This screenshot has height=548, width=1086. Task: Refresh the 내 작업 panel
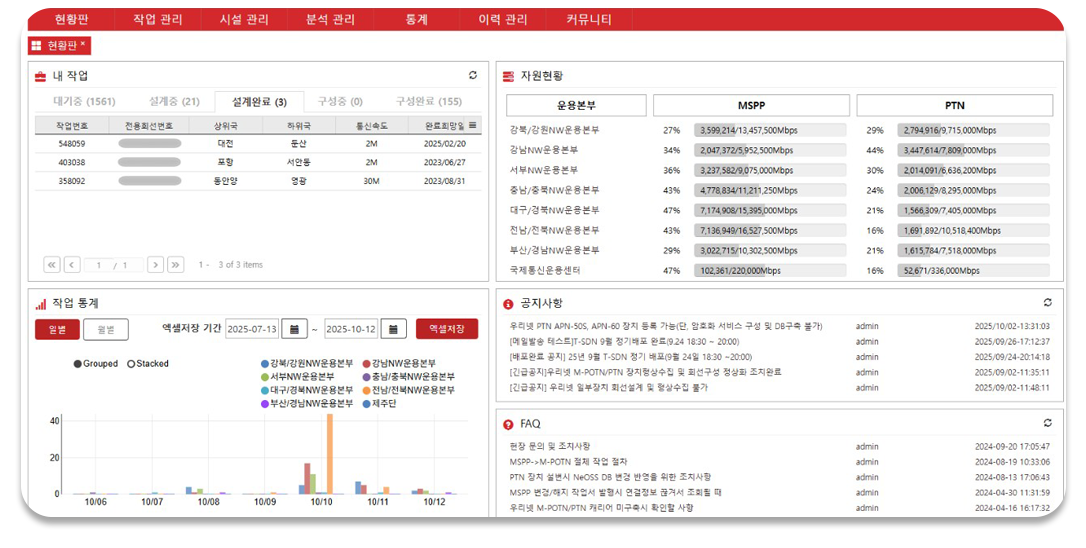click(x=473, y=75)
